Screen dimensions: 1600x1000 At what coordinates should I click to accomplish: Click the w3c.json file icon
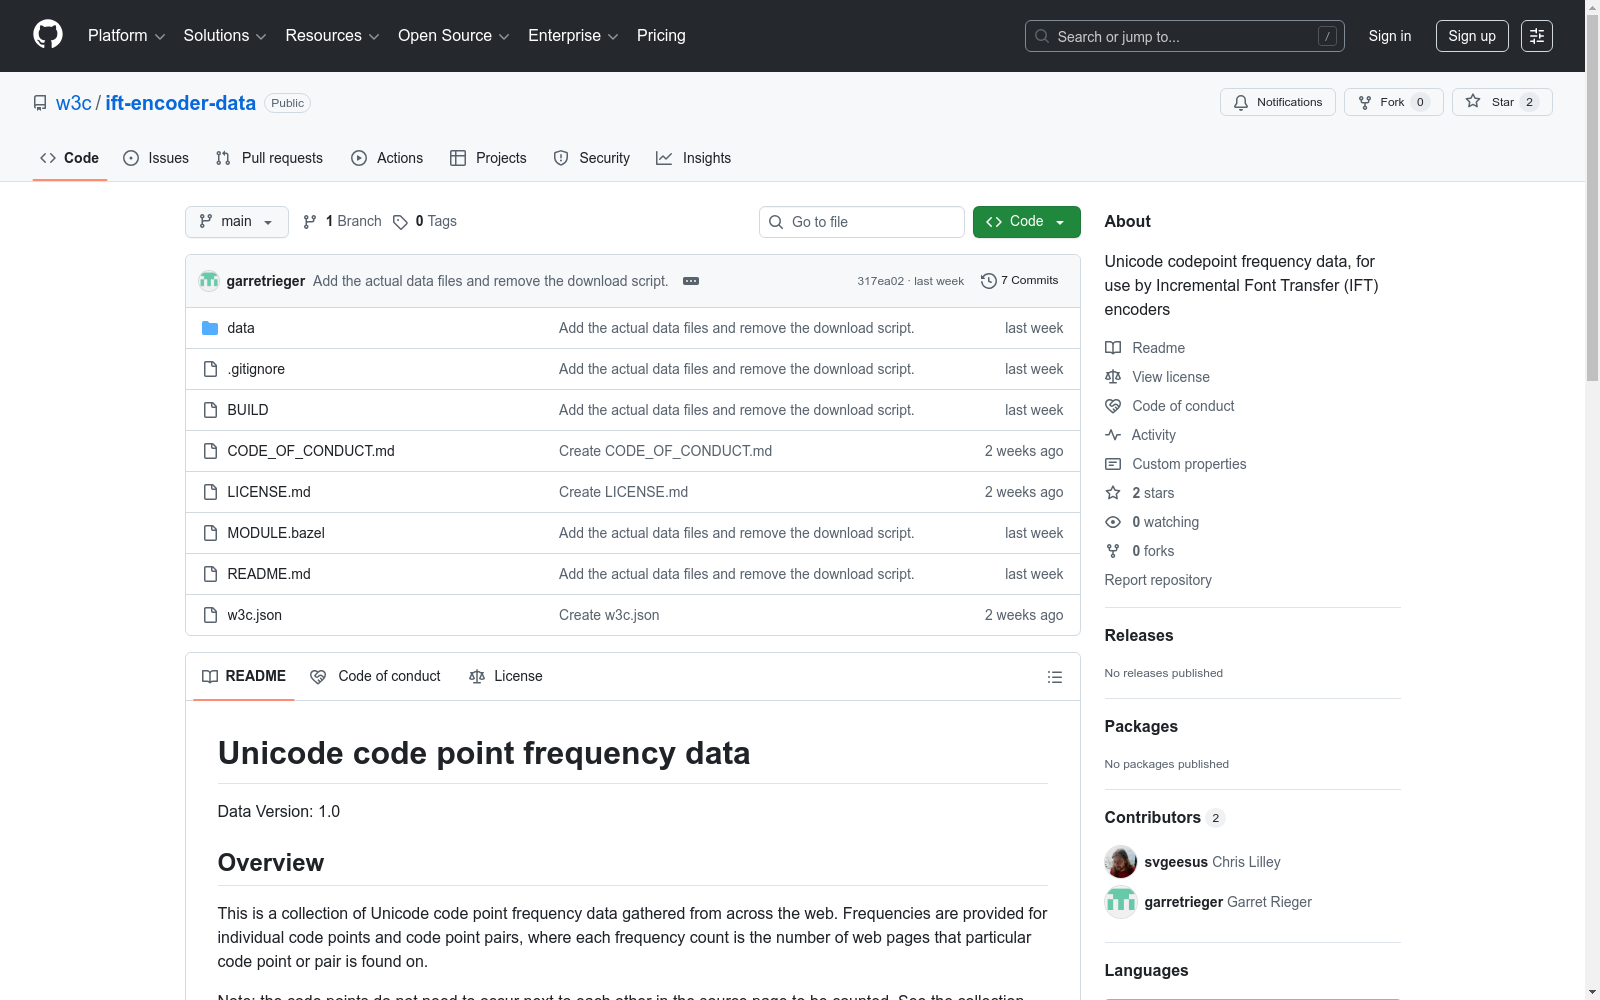[x=210, y=615]
